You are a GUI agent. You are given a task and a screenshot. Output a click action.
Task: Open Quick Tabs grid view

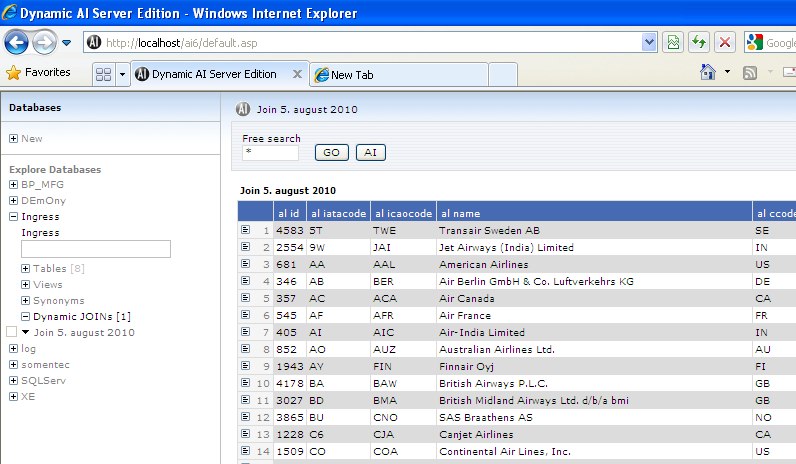104,75
